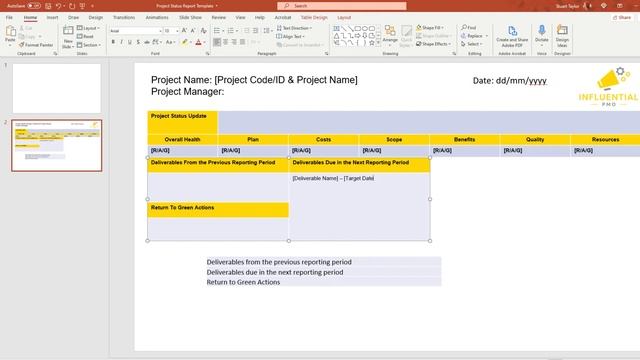
Task: Switch to the Draw tab
Action: (x=73, y=18)
